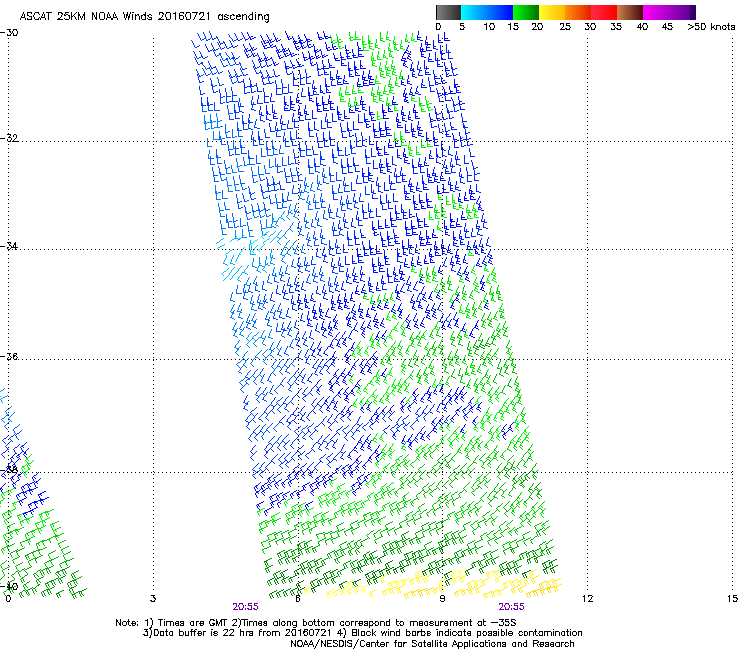The width and height of the screenshot is (740, 650).
Task: Select the brown 35-40 knots legend swatch
Action: click(x=630, y=12)
